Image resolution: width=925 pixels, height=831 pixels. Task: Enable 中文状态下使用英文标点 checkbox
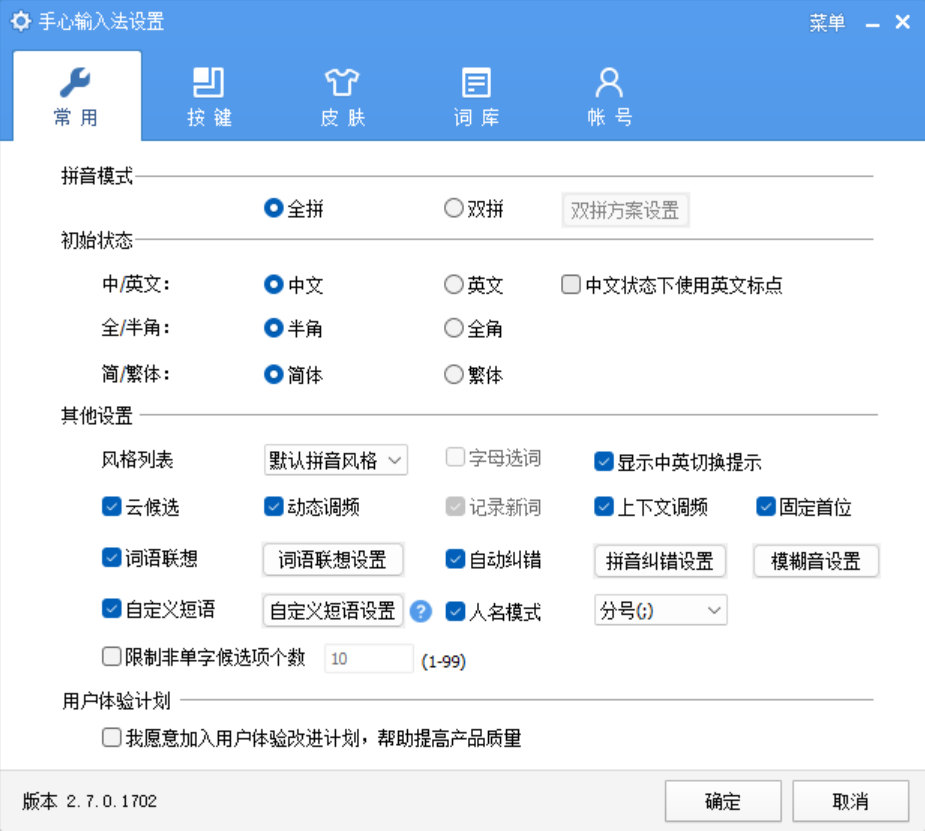click(672, 285)
